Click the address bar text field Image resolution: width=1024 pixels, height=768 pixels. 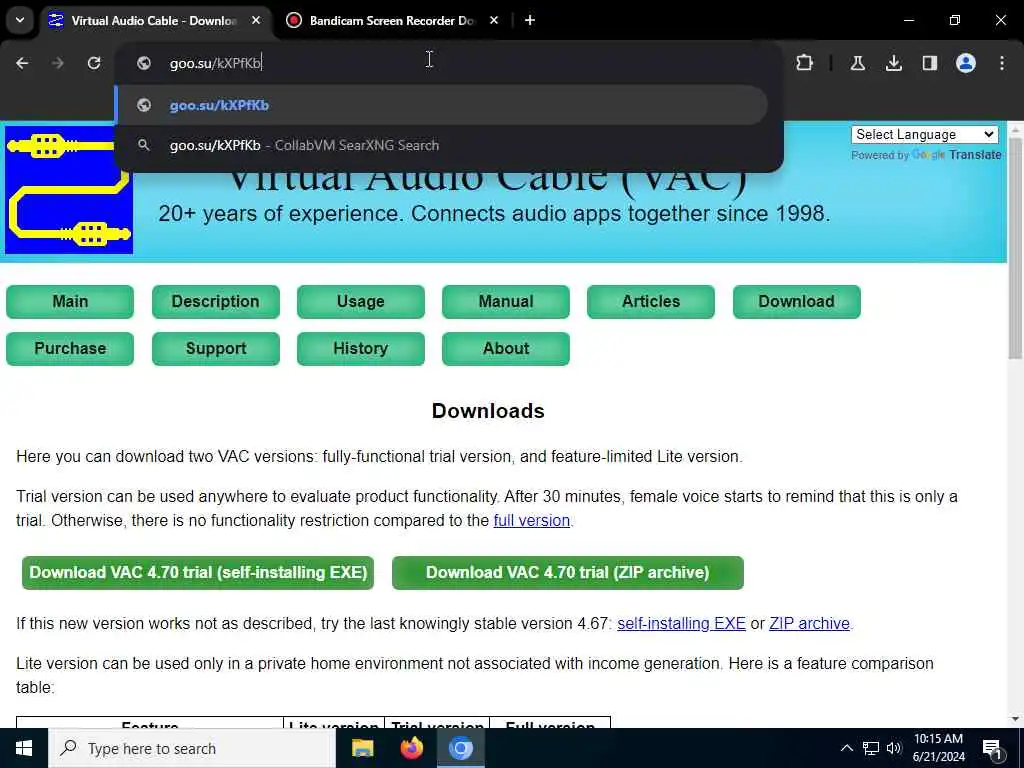(451, 63)
